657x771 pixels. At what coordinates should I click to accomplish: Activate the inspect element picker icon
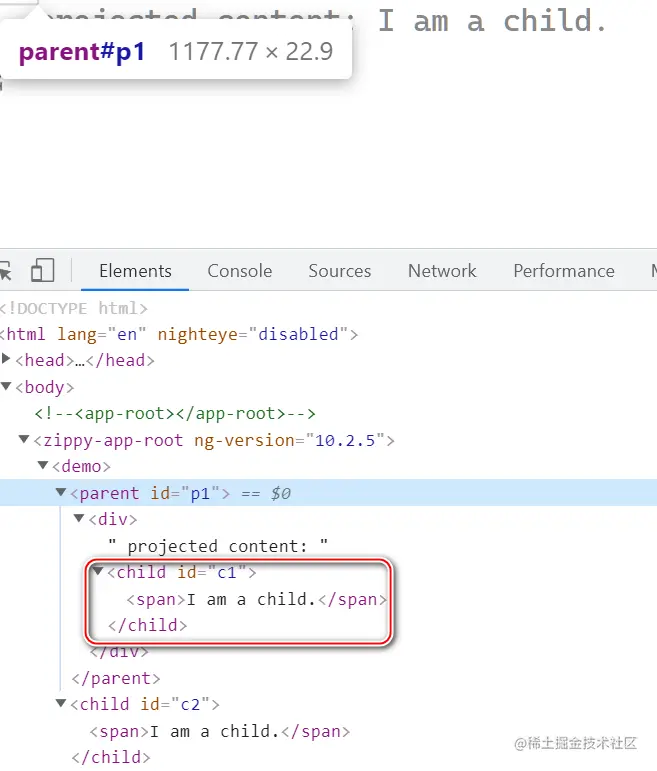click(x=5, y=270)
